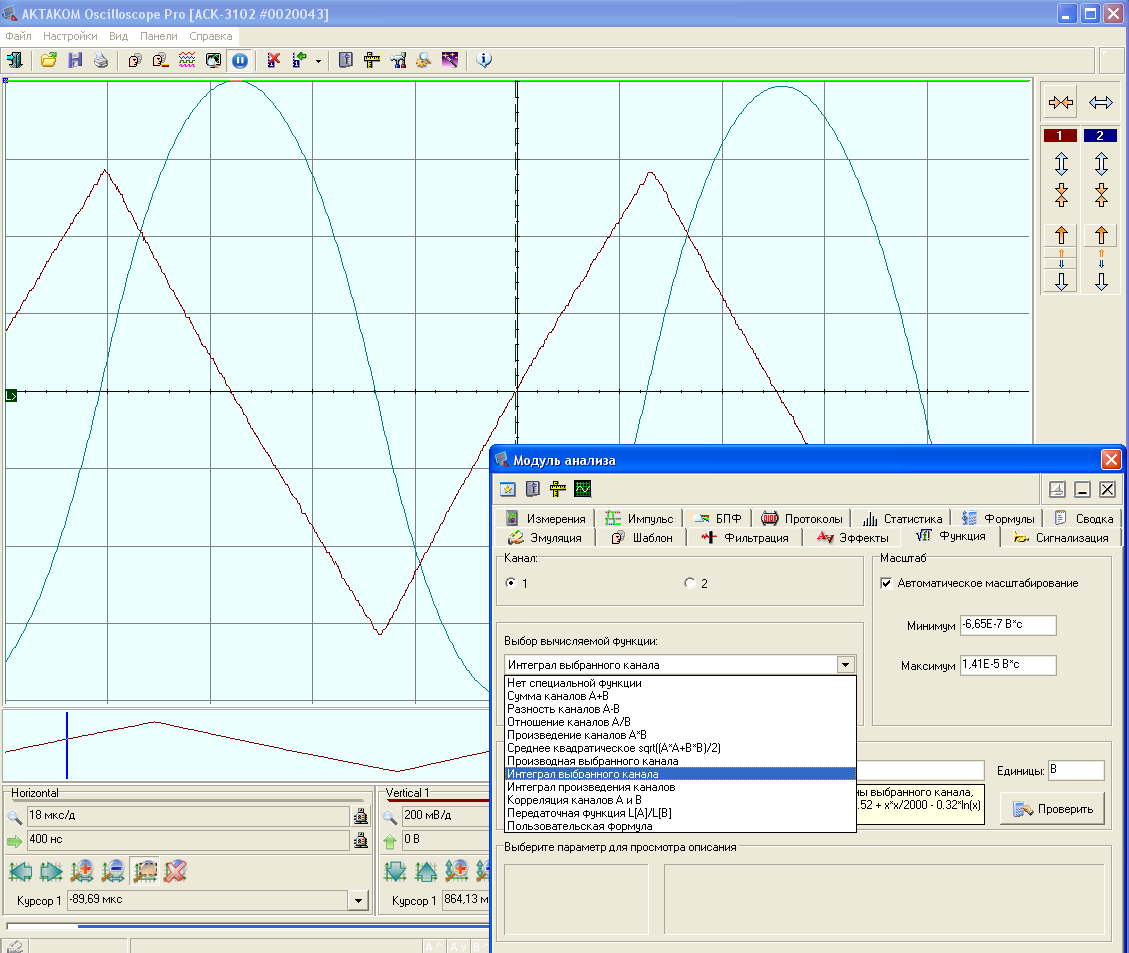Open the Настройки menu
Screen dimensions: 1129x953
69,36
